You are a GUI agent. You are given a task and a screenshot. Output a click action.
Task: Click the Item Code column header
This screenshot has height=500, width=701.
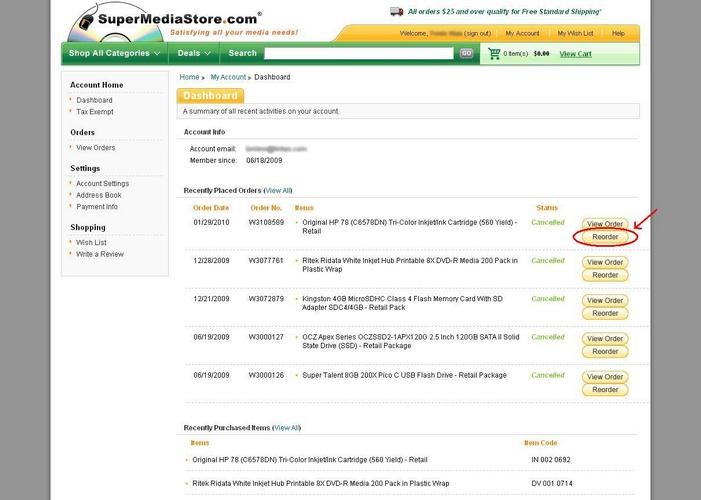(541, 443)
